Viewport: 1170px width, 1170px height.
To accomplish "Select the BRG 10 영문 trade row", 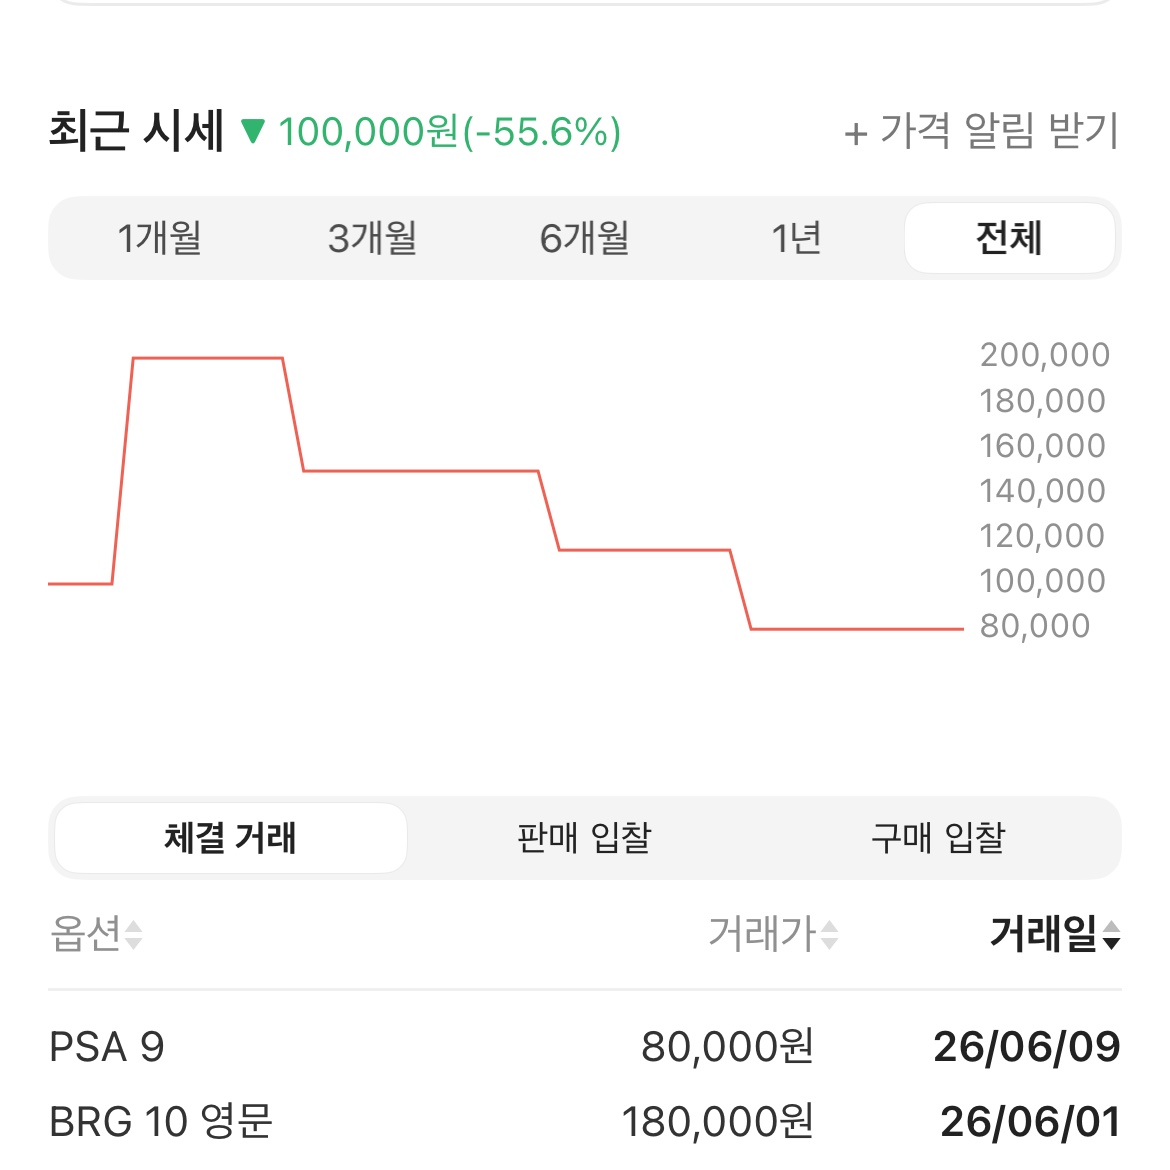I will click(x=584, y=1121).
